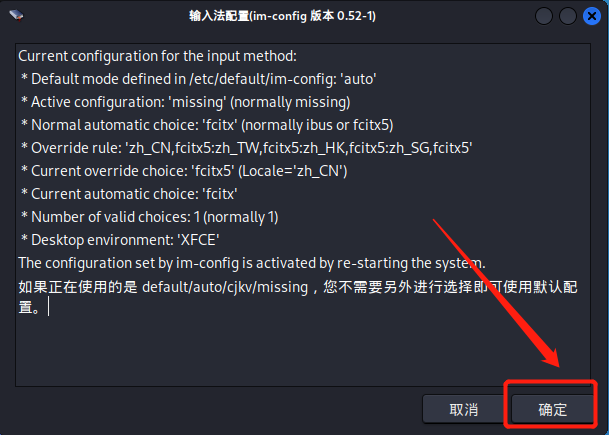Minimize the input method configuration window
This screenshot has width=609, height=435.
(x=545, y=16)
